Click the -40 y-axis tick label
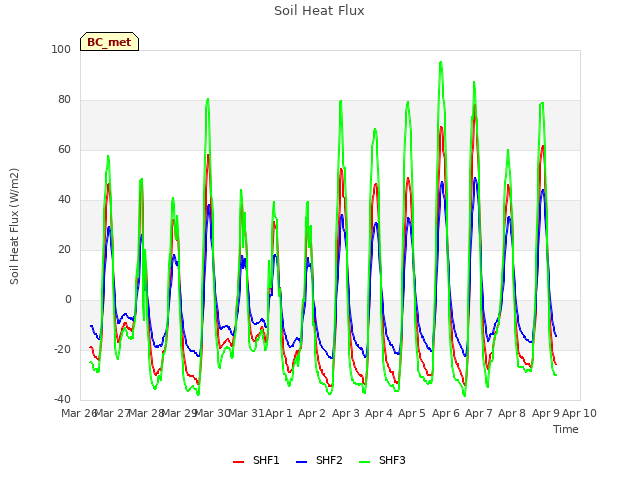The height and width of the screenshot is (480, 640). click(62, 399)
